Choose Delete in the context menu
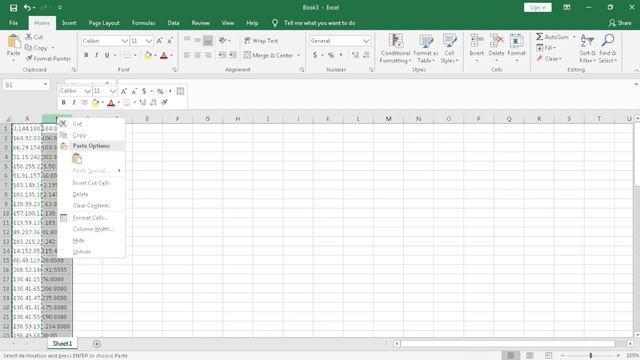The height and width of the screenshot is (360, 640). click(91, 194)
